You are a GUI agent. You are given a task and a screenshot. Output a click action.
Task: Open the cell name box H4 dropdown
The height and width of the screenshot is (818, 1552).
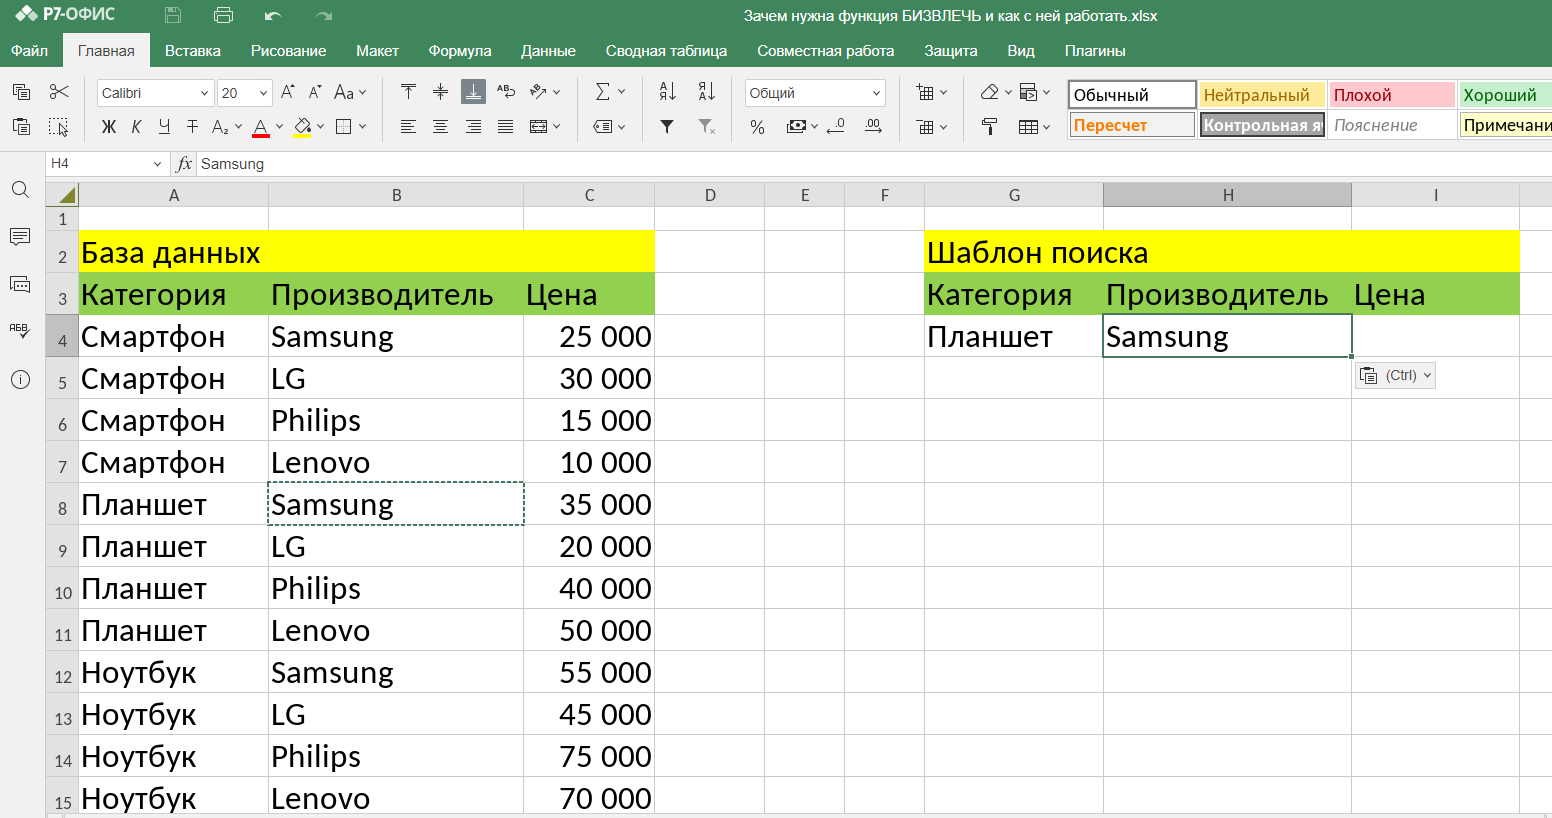tap(157, 164)
